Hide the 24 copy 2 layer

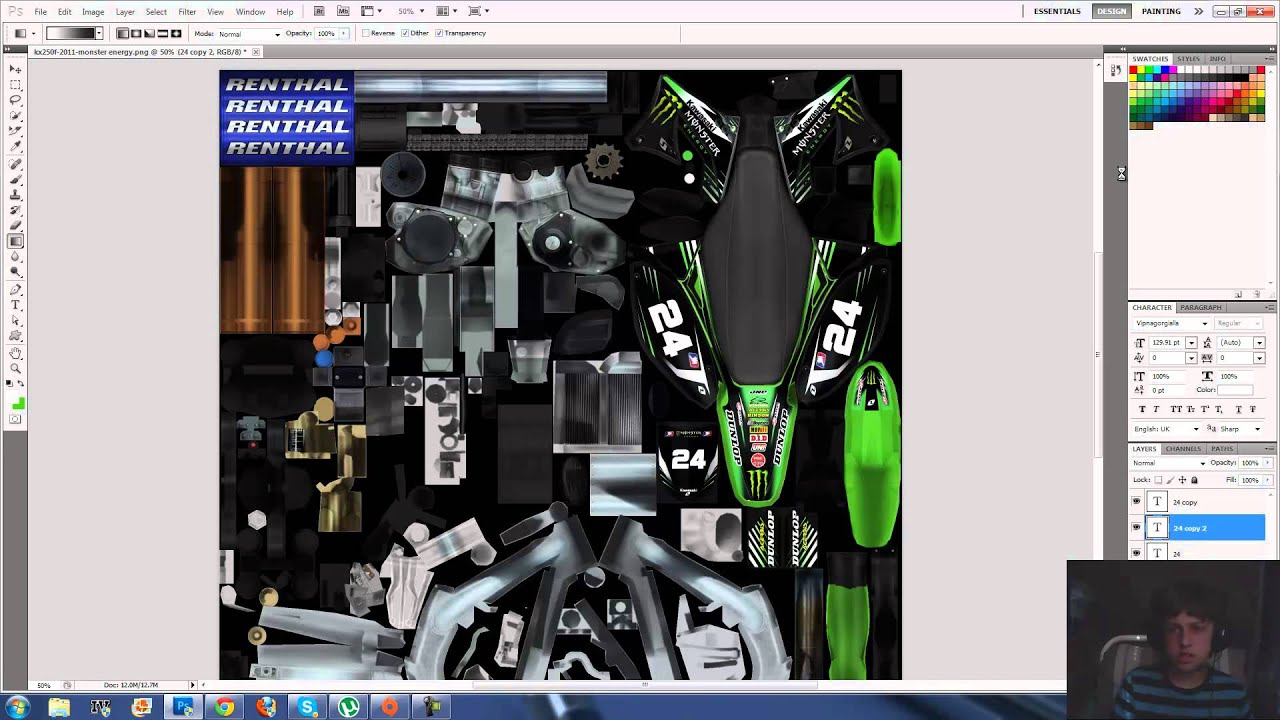click(1136, 527)
